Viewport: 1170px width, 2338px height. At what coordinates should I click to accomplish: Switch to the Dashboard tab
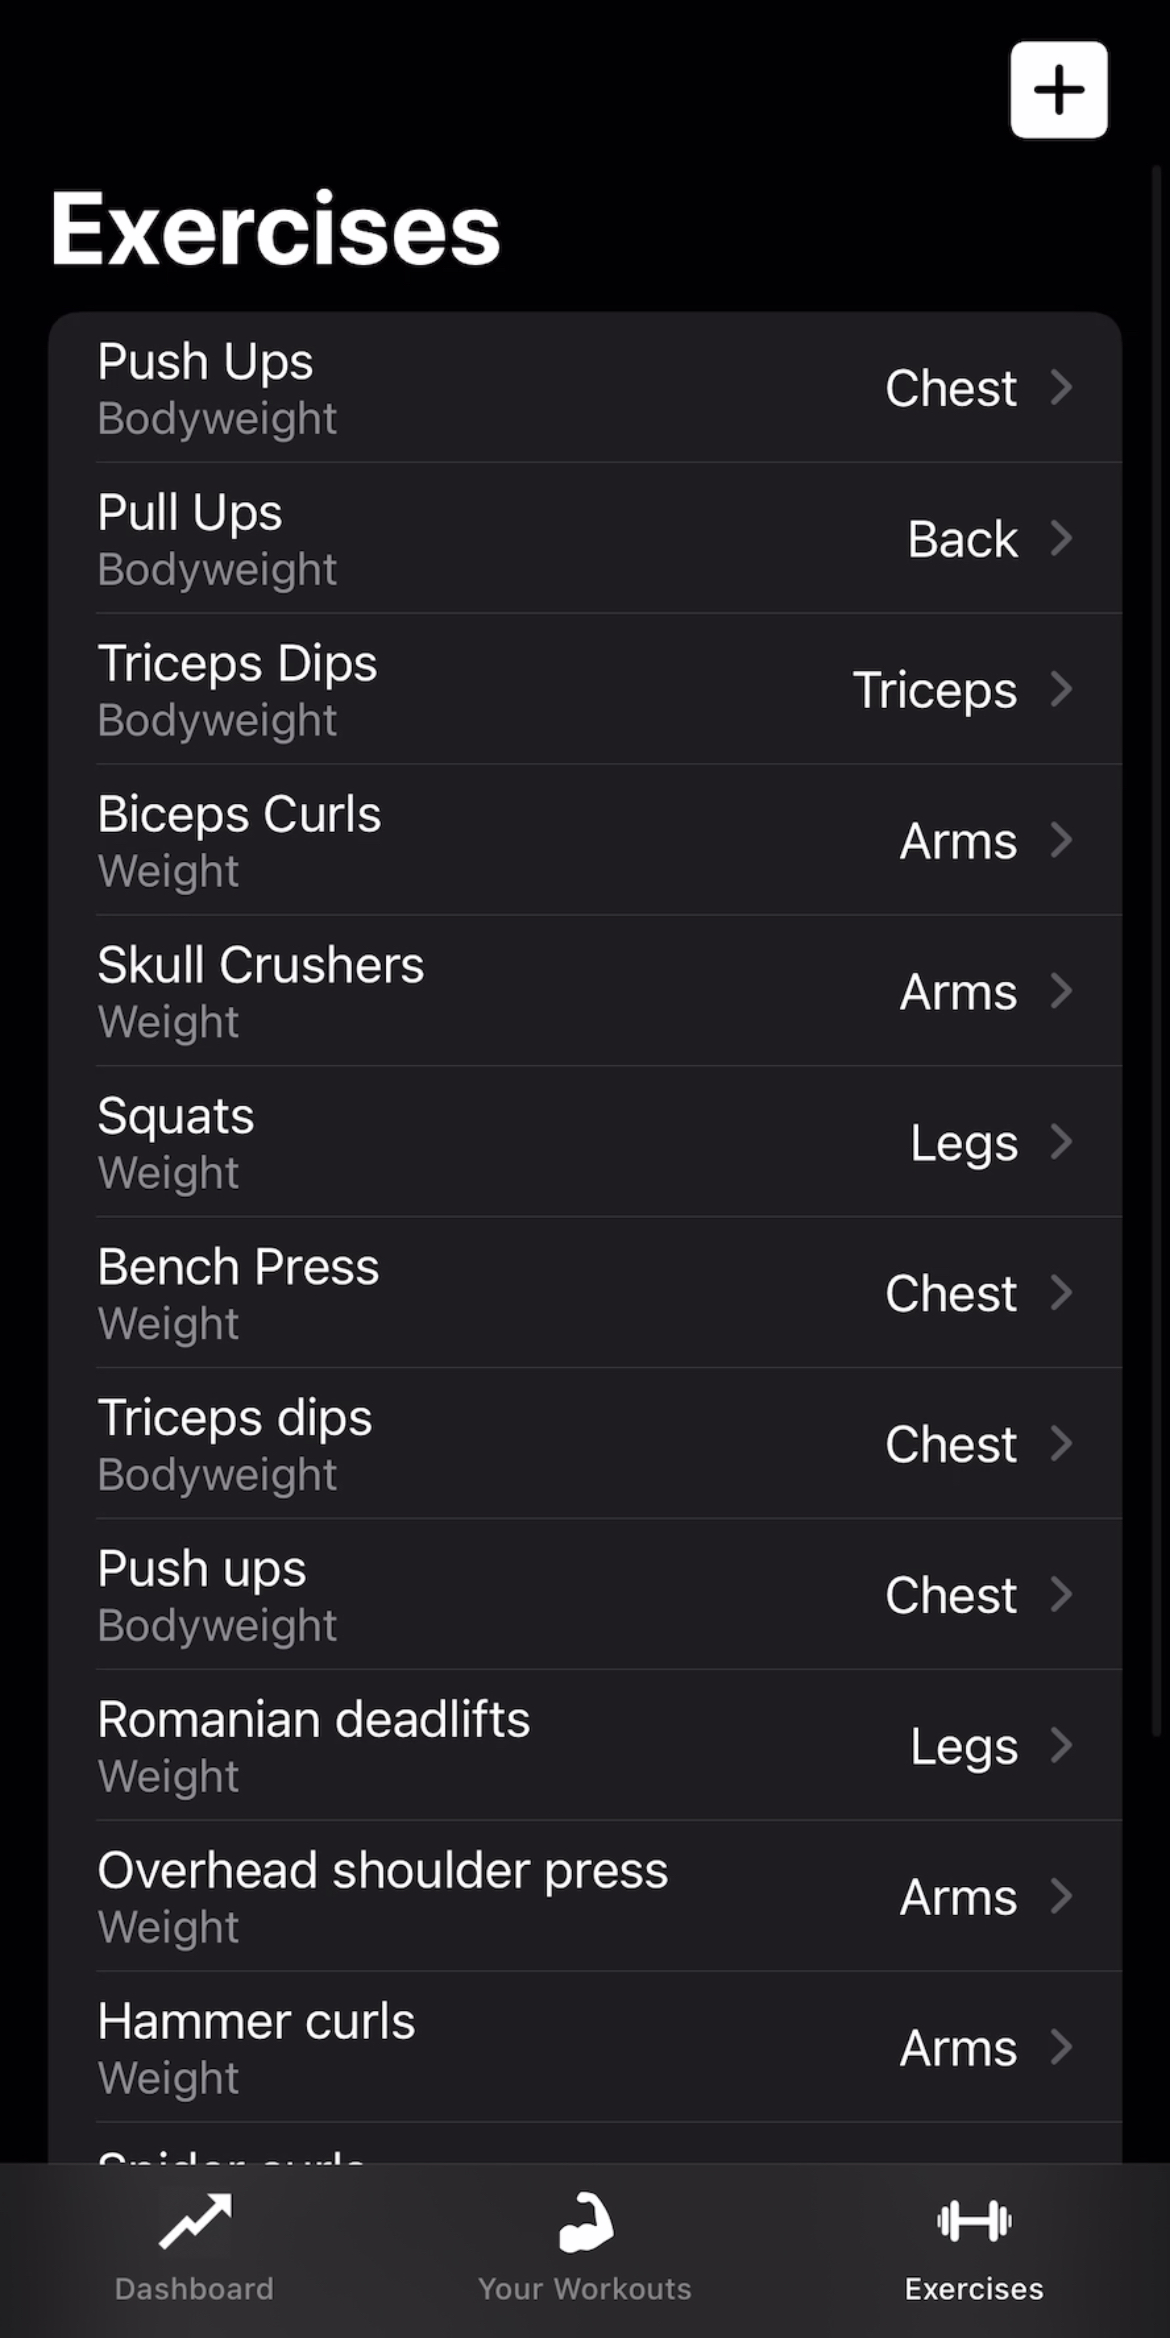(193, 2255)
